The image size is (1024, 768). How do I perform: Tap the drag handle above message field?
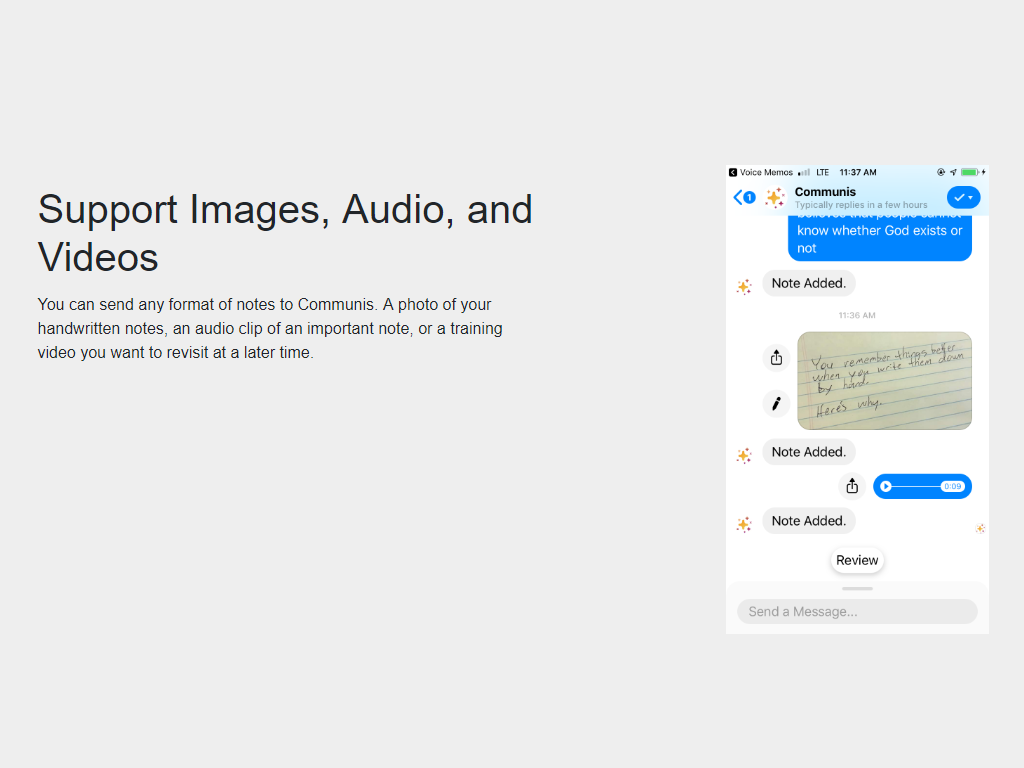pyautogui.click(x=857, y=588)
